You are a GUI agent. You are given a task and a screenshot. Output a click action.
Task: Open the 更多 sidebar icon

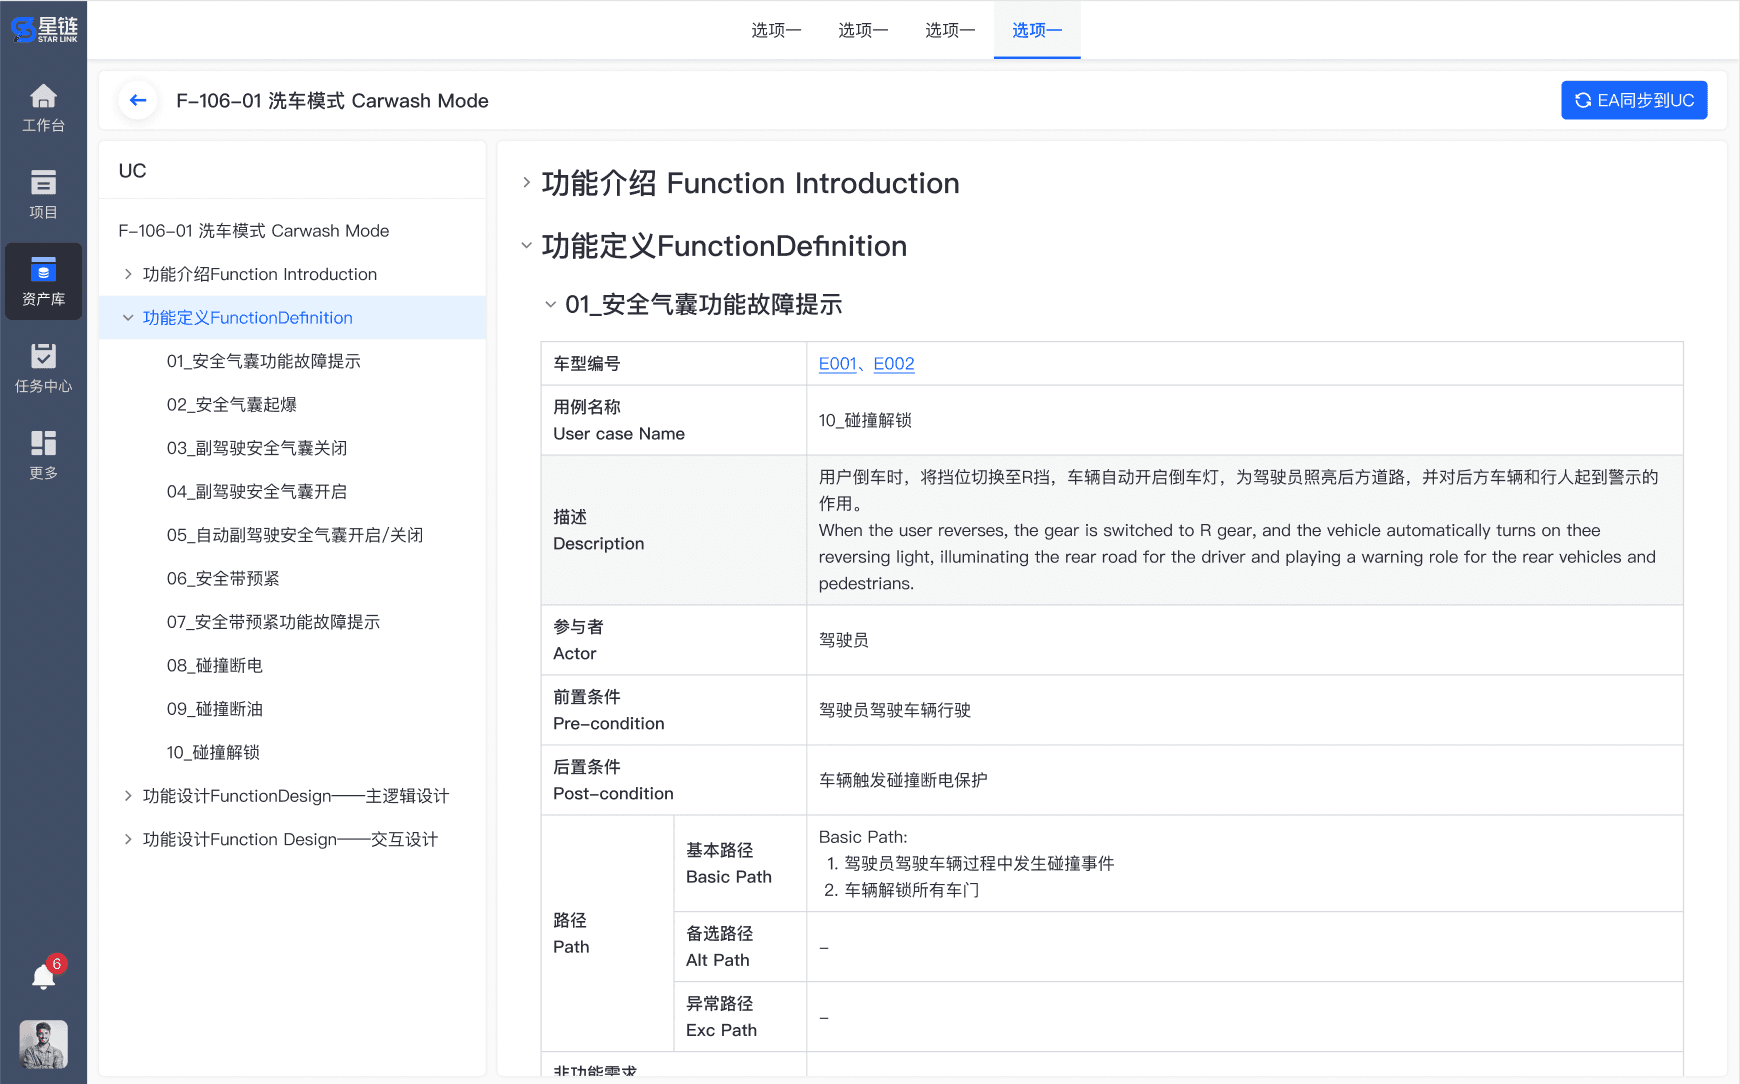coord(43,455)
